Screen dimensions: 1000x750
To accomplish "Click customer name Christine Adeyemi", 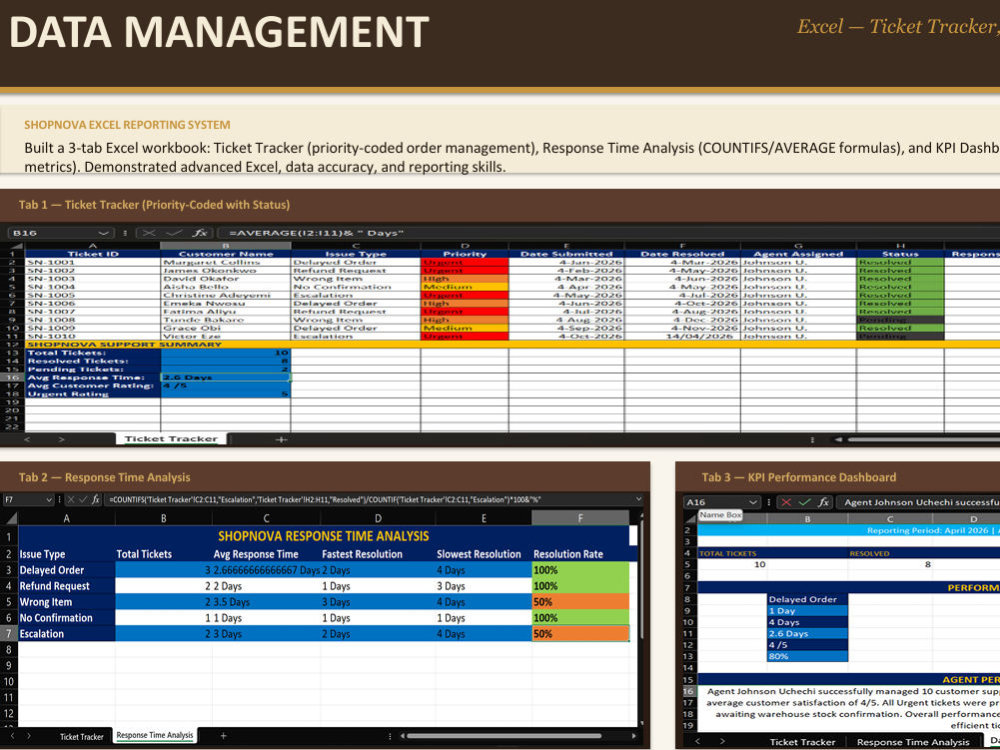I will click(226, 295).
